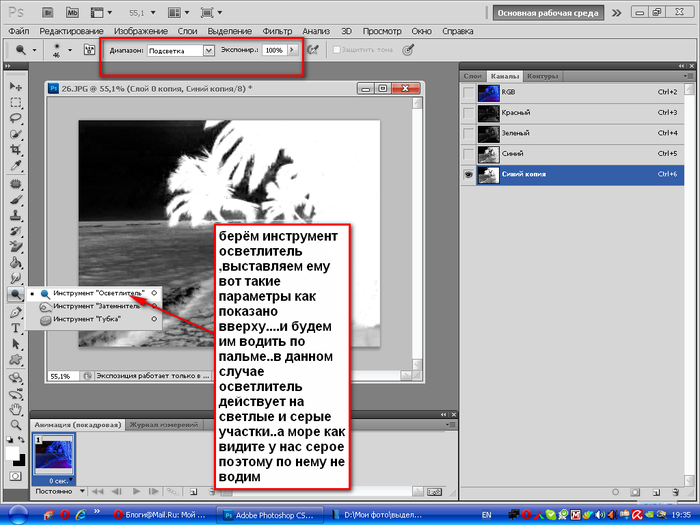Image resolution: width=700 pixels, height=525 pixels.
Task: Open the brush preset picker dropdown
Action: 70,50
